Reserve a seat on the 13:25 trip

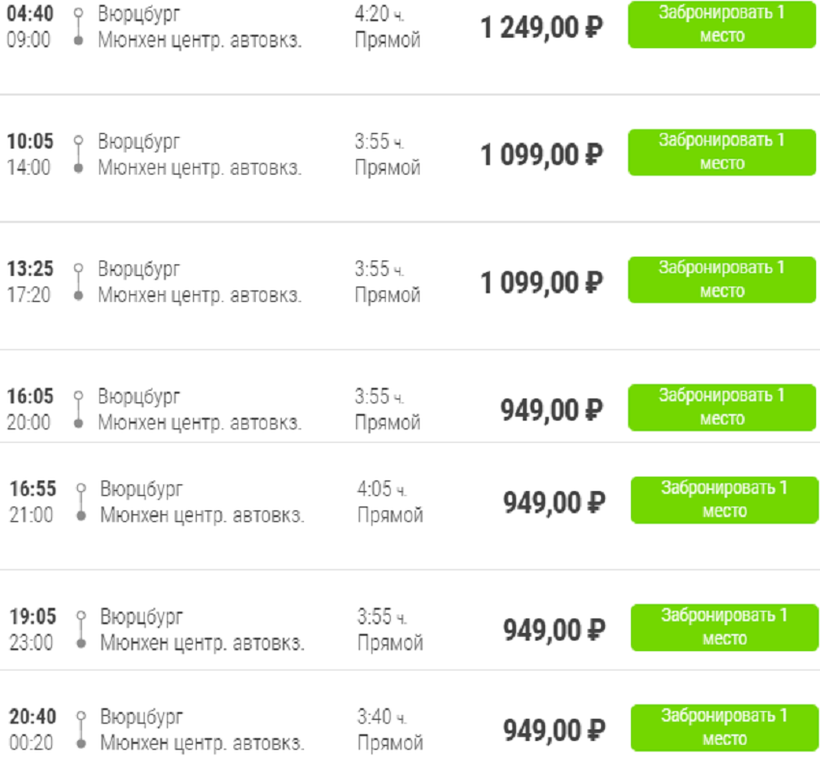pyautogui.click(x=722, y=279)
